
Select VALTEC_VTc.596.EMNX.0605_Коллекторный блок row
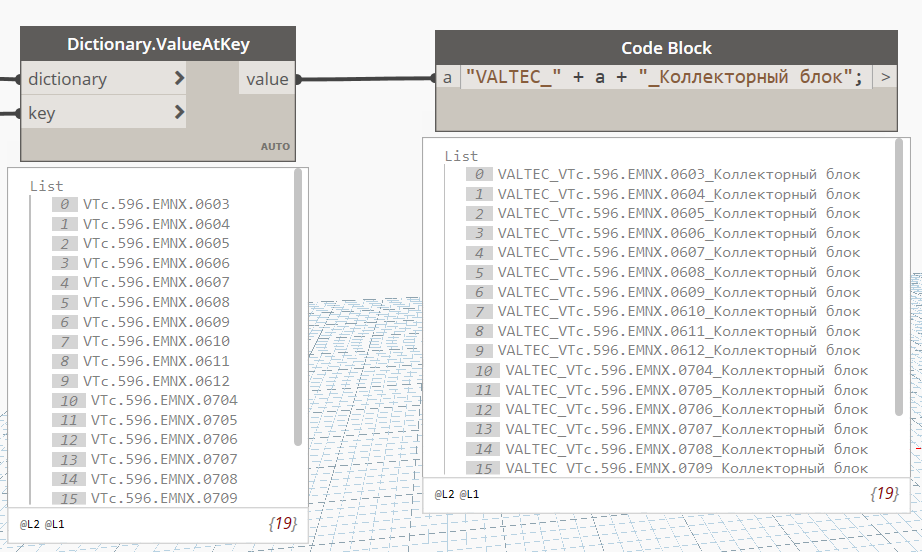(679, 213)
